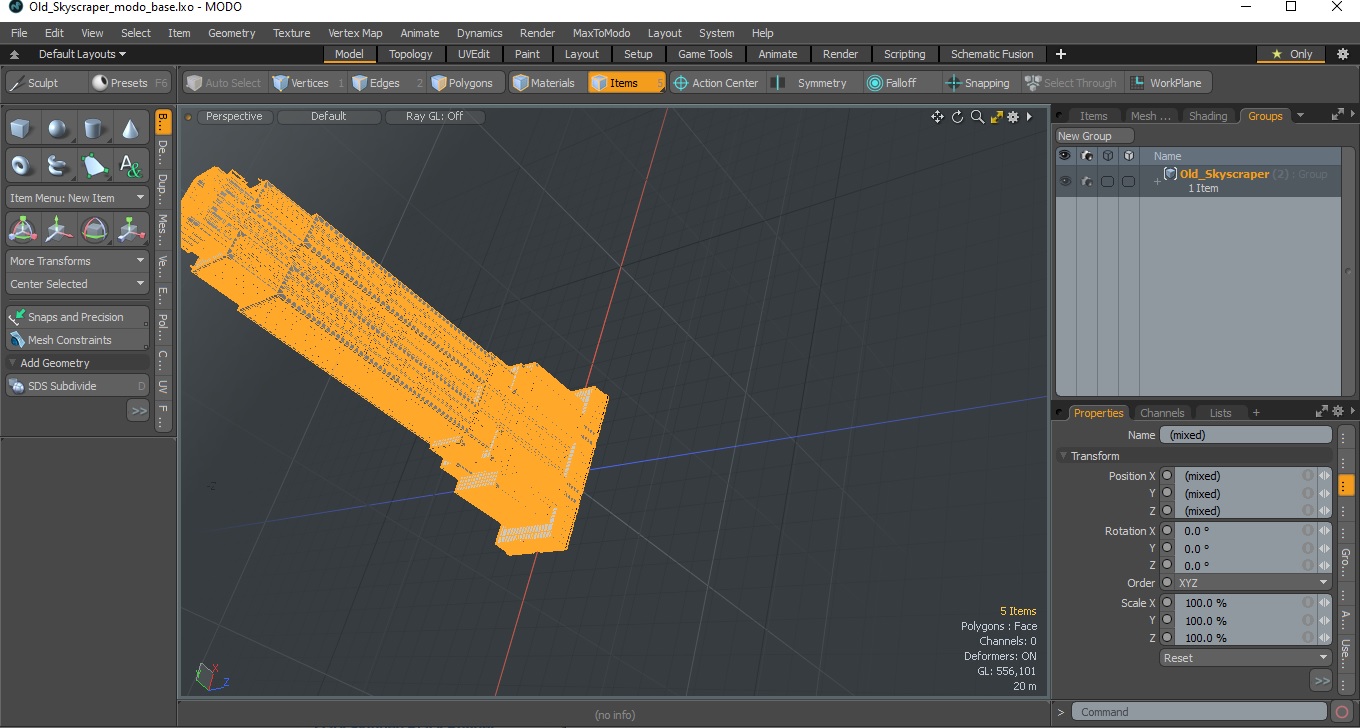This screenshot has width=1360, height=728.
Task: Collapse the Add Geometry section
Action: tap(12, 363)
